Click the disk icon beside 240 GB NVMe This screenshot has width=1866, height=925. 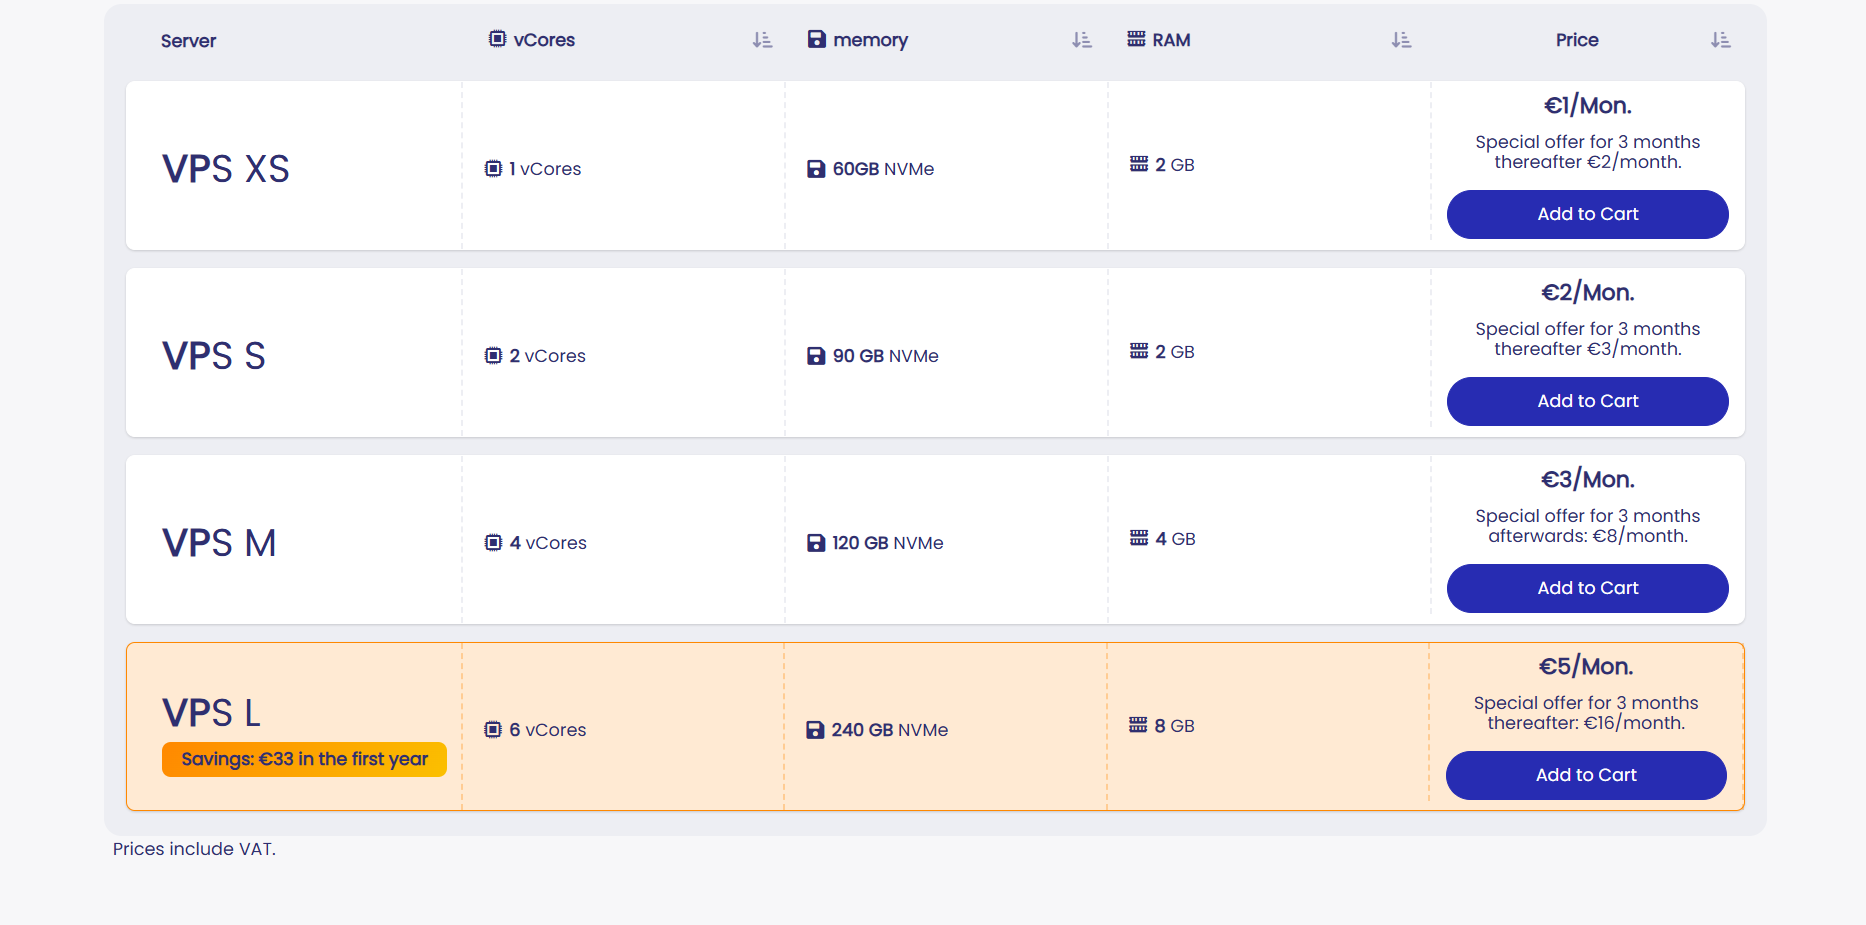pyautogui.click(x=815, y=730)
